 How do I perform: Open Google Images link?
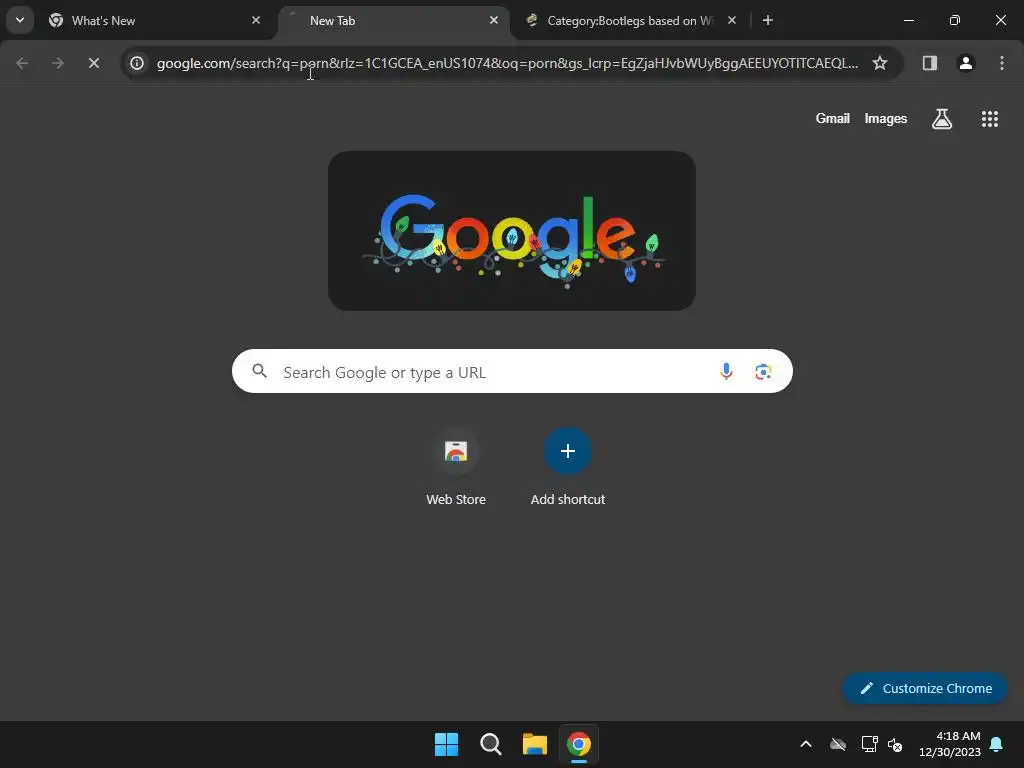tap(886, 119)
